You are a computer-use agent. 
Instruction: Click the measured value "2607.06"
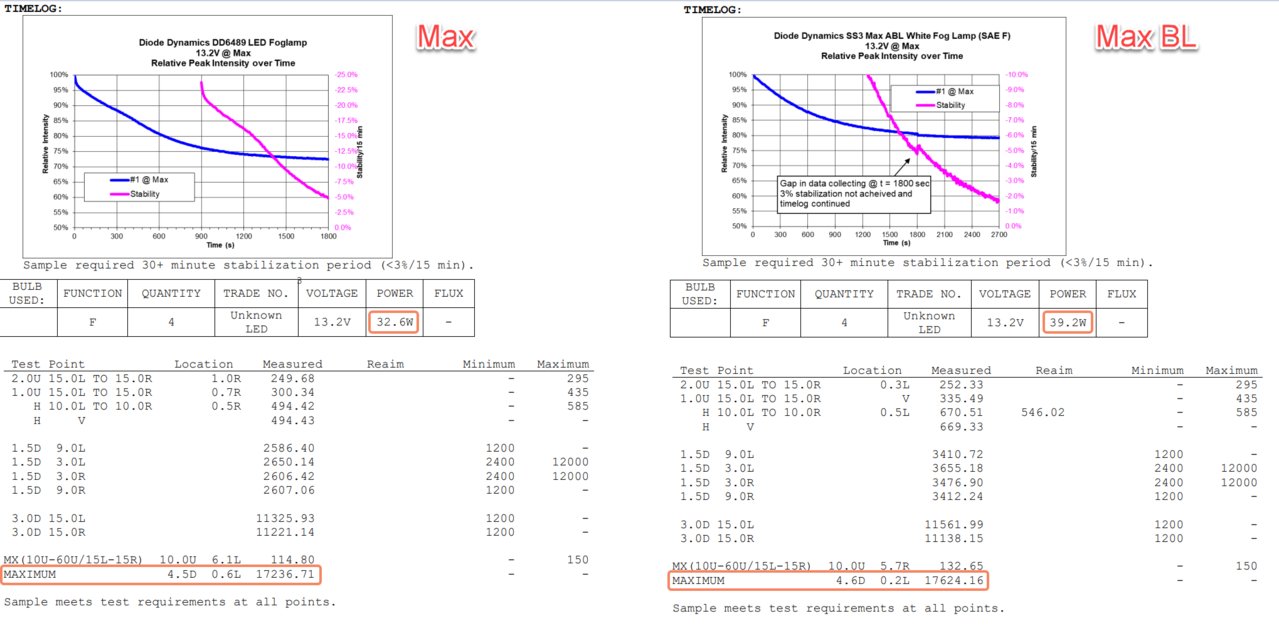pyautogui.click(x=289, y=490)
